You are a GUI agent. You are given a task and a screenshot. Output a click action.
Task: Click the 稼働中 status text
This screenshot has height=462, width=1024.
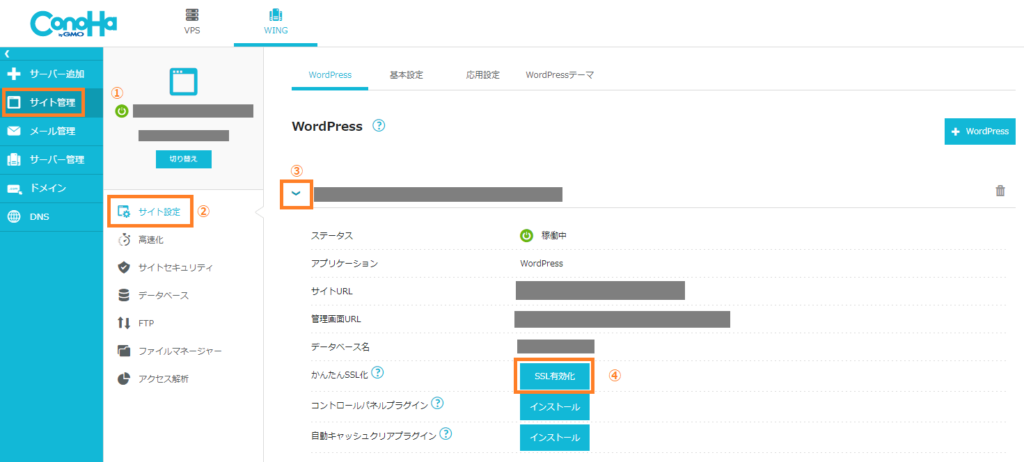554,236
